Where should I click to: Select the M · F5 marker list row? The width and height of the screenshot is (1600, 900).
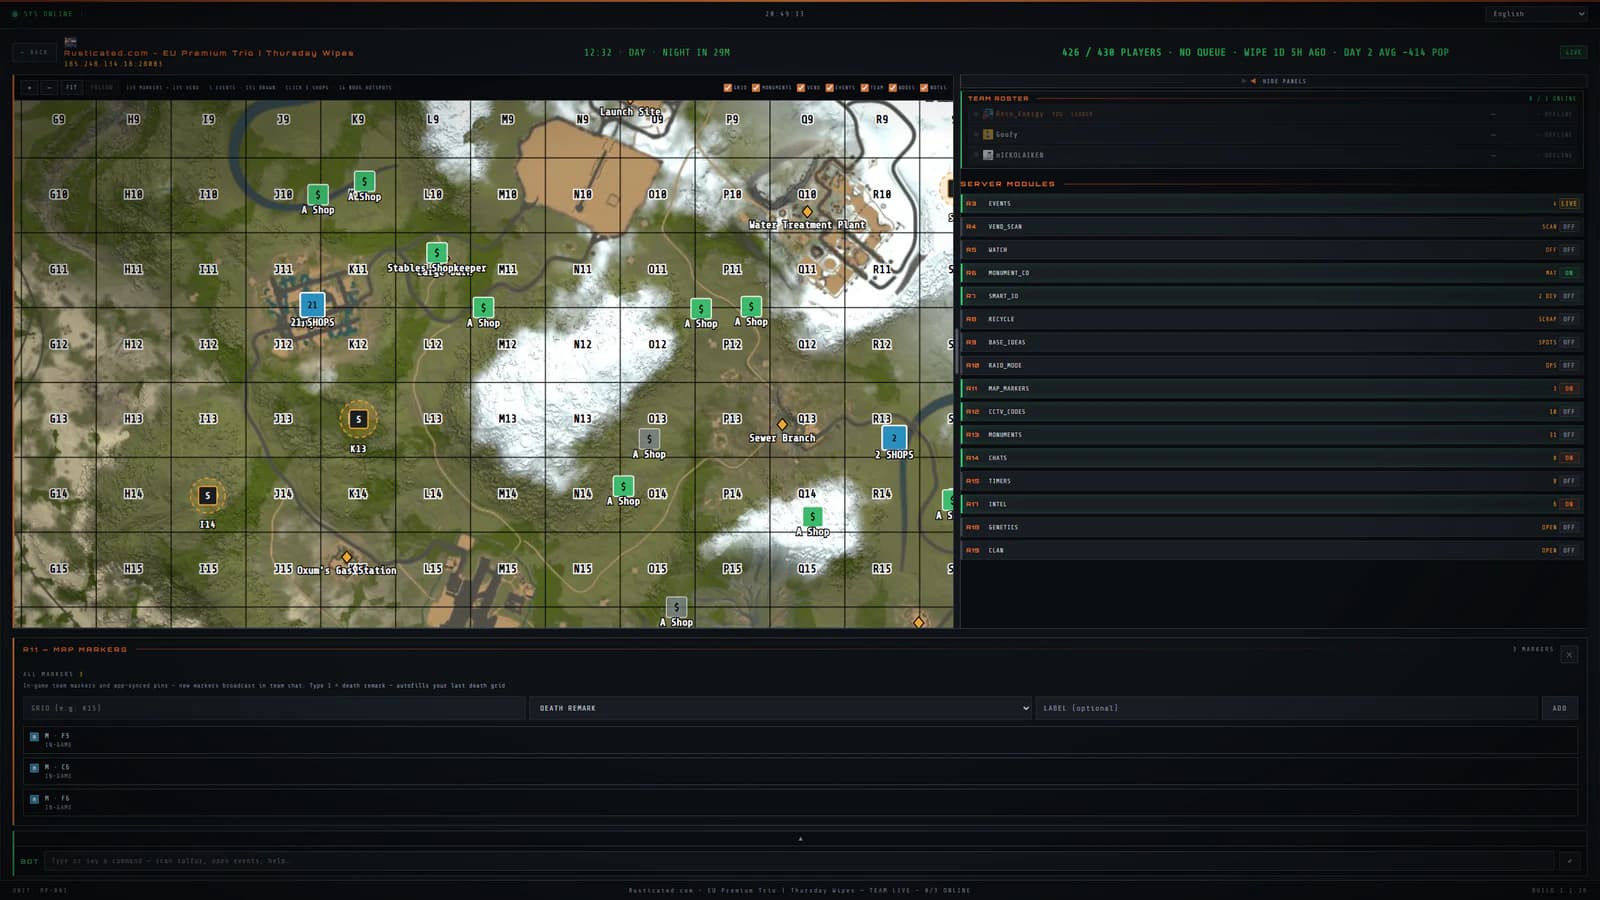point(800,740)
